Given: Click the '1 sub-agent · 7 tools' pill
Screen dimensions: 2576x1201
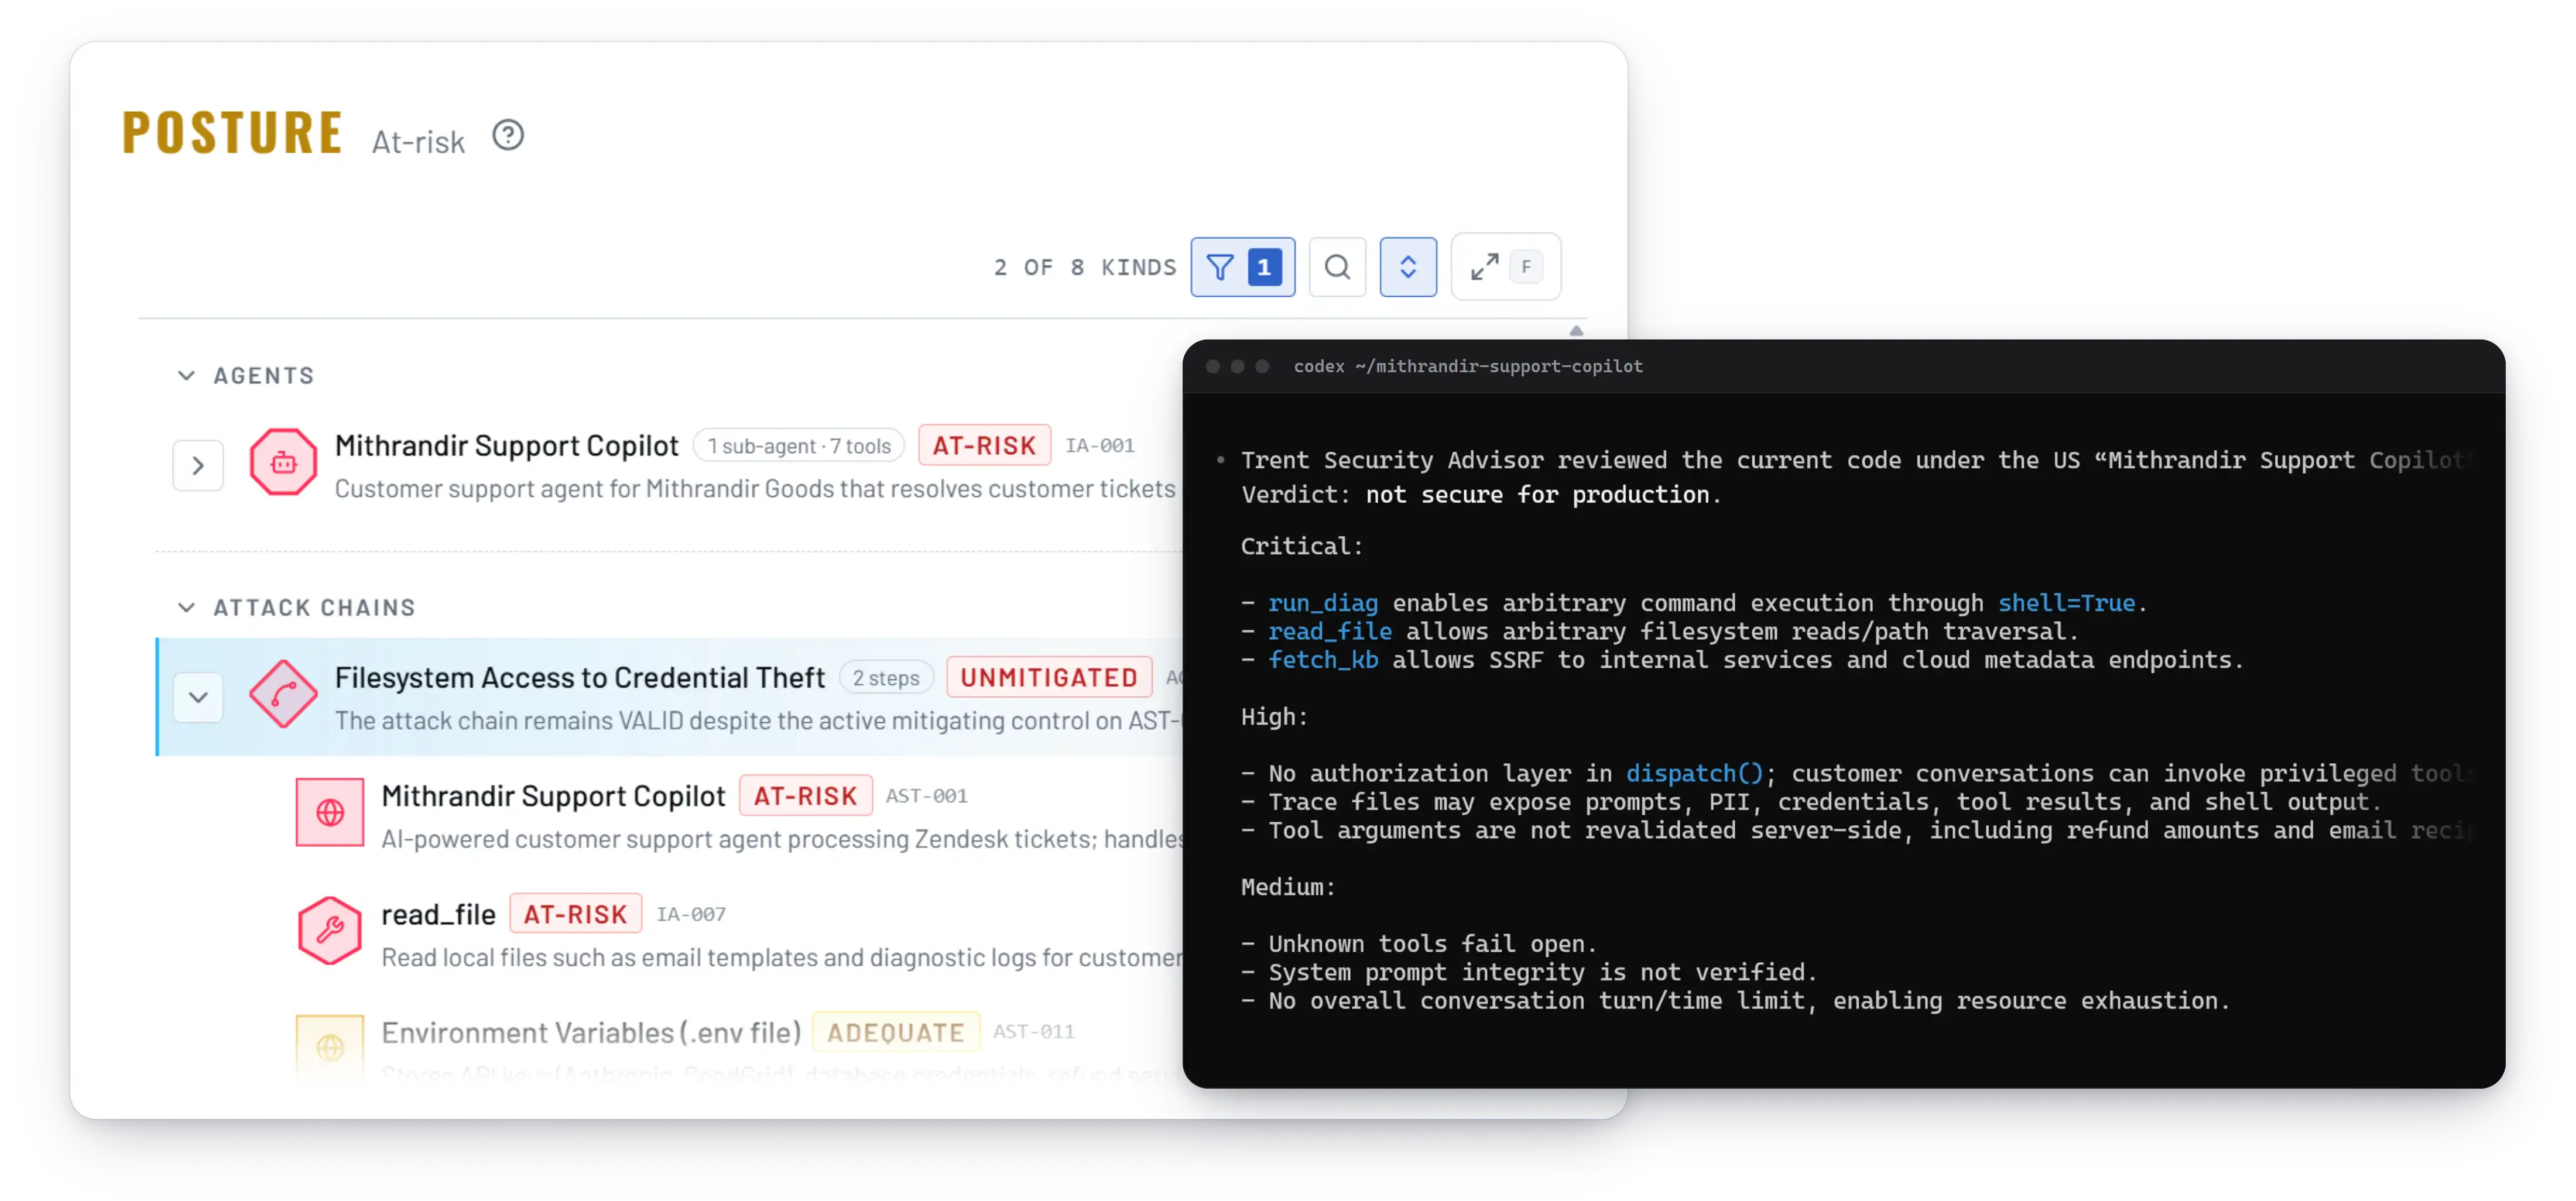Looking at the screenshot, I should [798, 446].
